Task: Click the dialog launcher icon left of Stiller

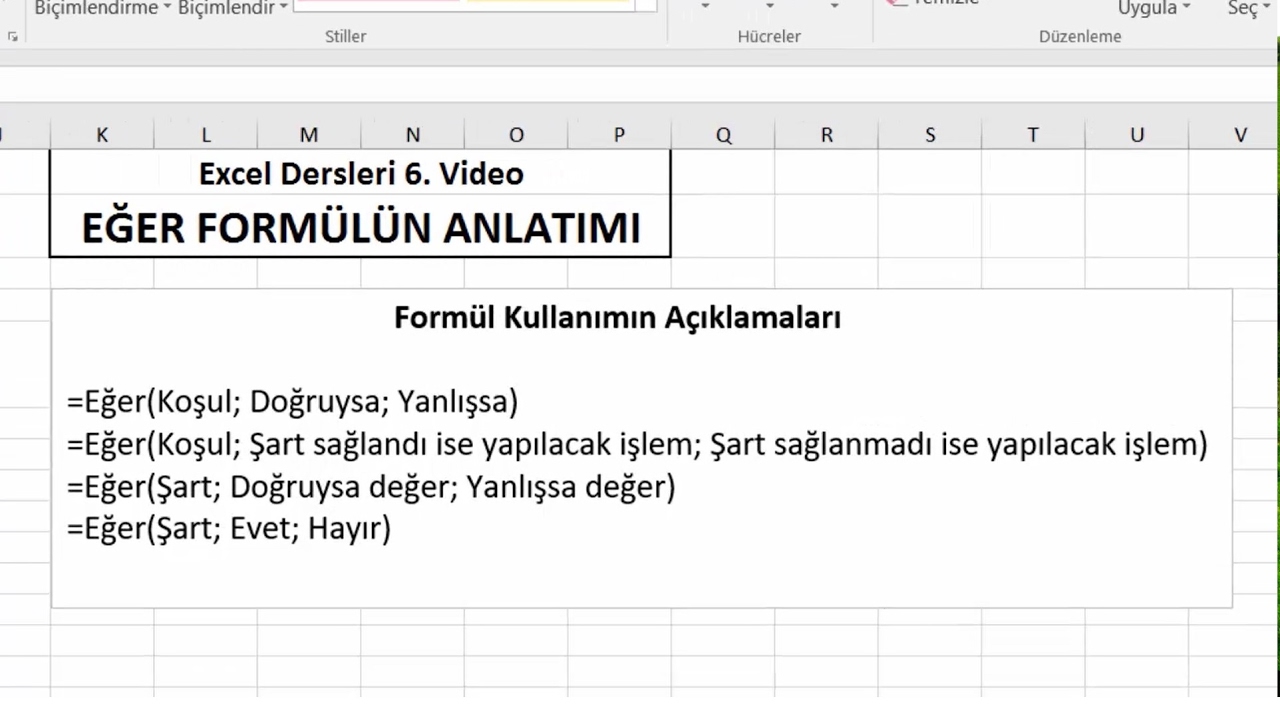Action: (x=13, y=36)
